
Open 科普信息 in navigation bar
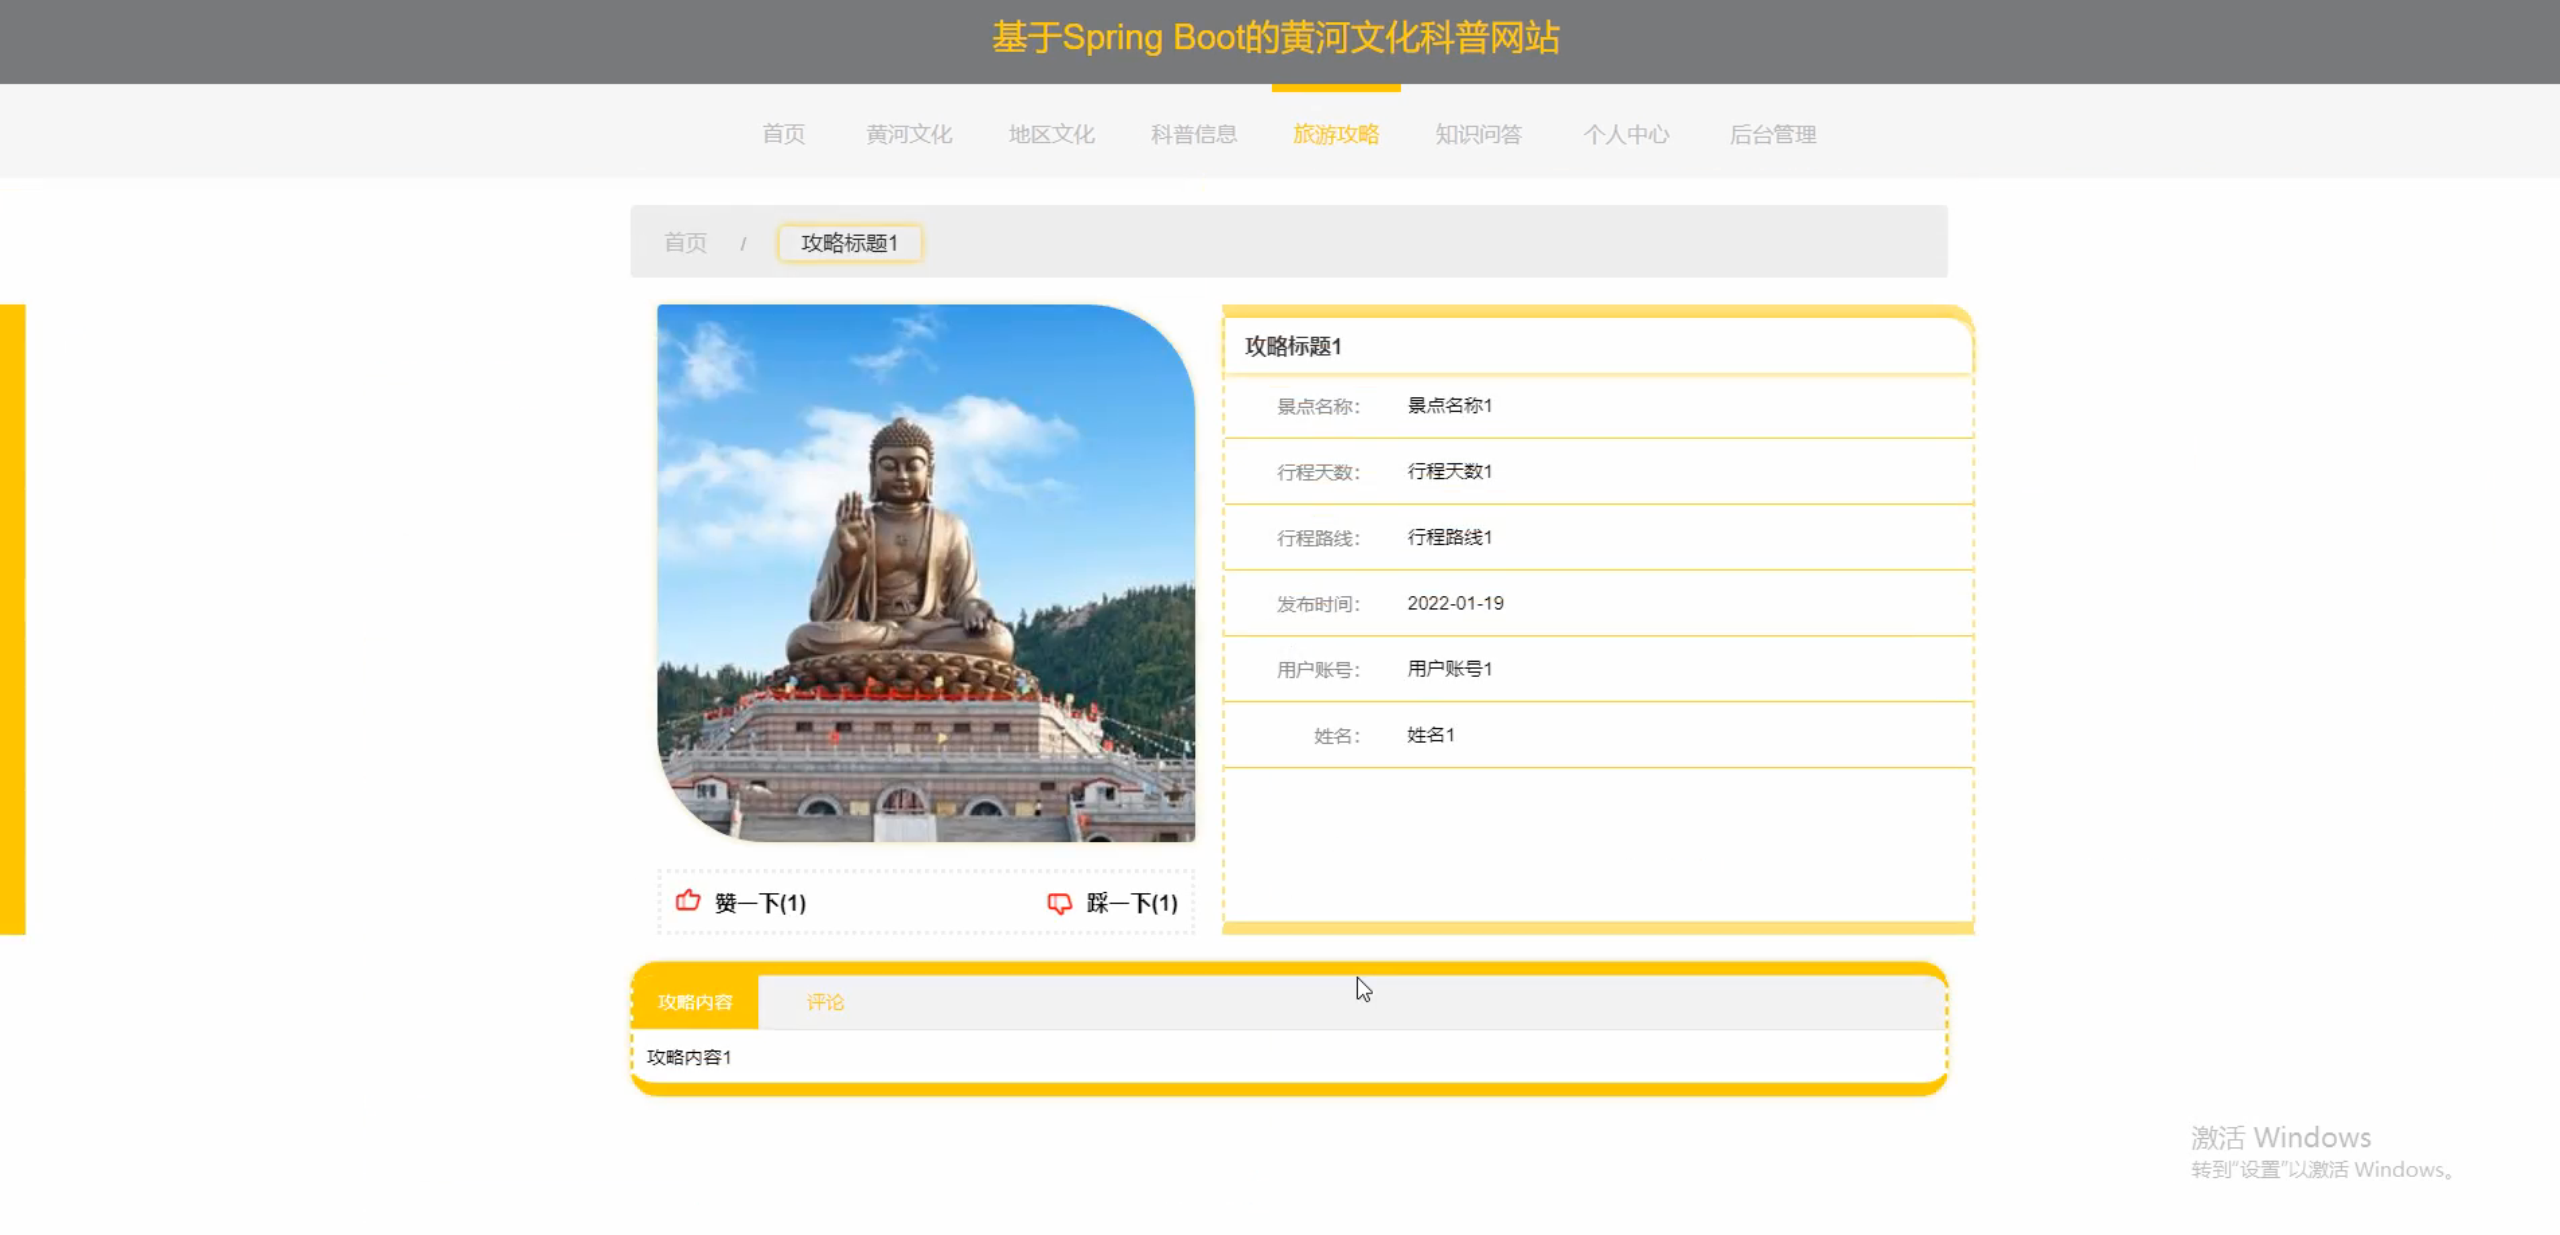[1194, 134]
